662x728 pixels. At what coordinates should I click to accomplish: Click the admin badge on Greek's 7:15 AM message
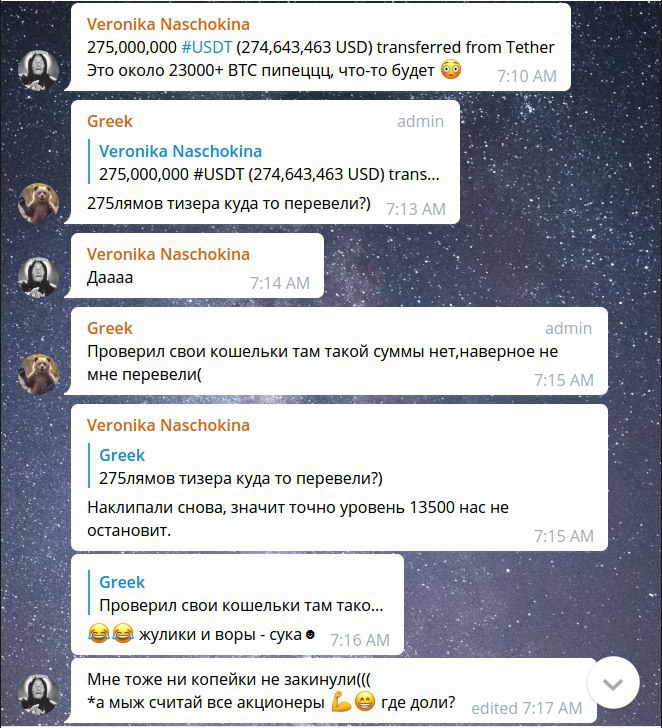[568, 328]
